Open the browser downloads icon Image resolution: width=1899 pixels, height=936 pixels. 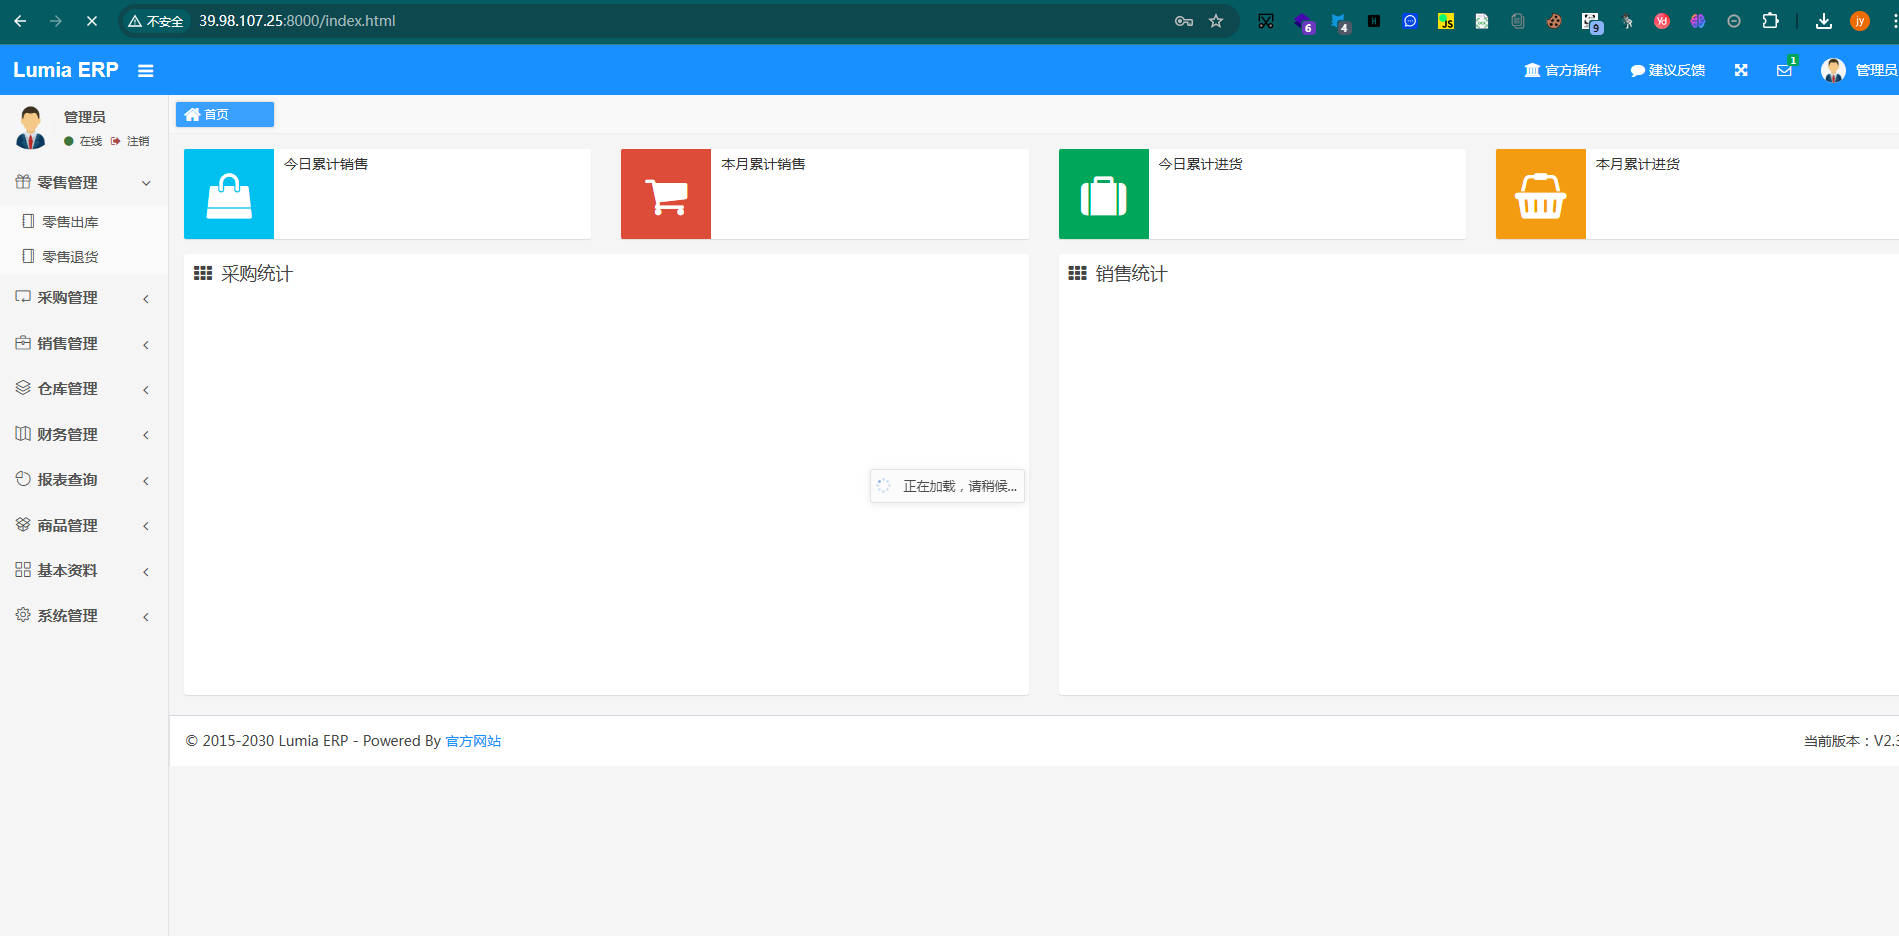pos(1824,21)
